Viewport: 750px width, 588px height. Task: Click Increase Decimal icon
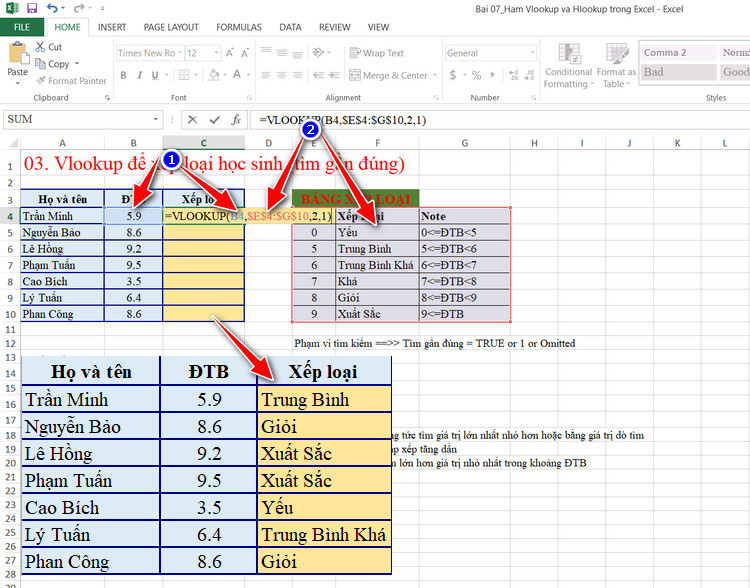pos(514,75)
